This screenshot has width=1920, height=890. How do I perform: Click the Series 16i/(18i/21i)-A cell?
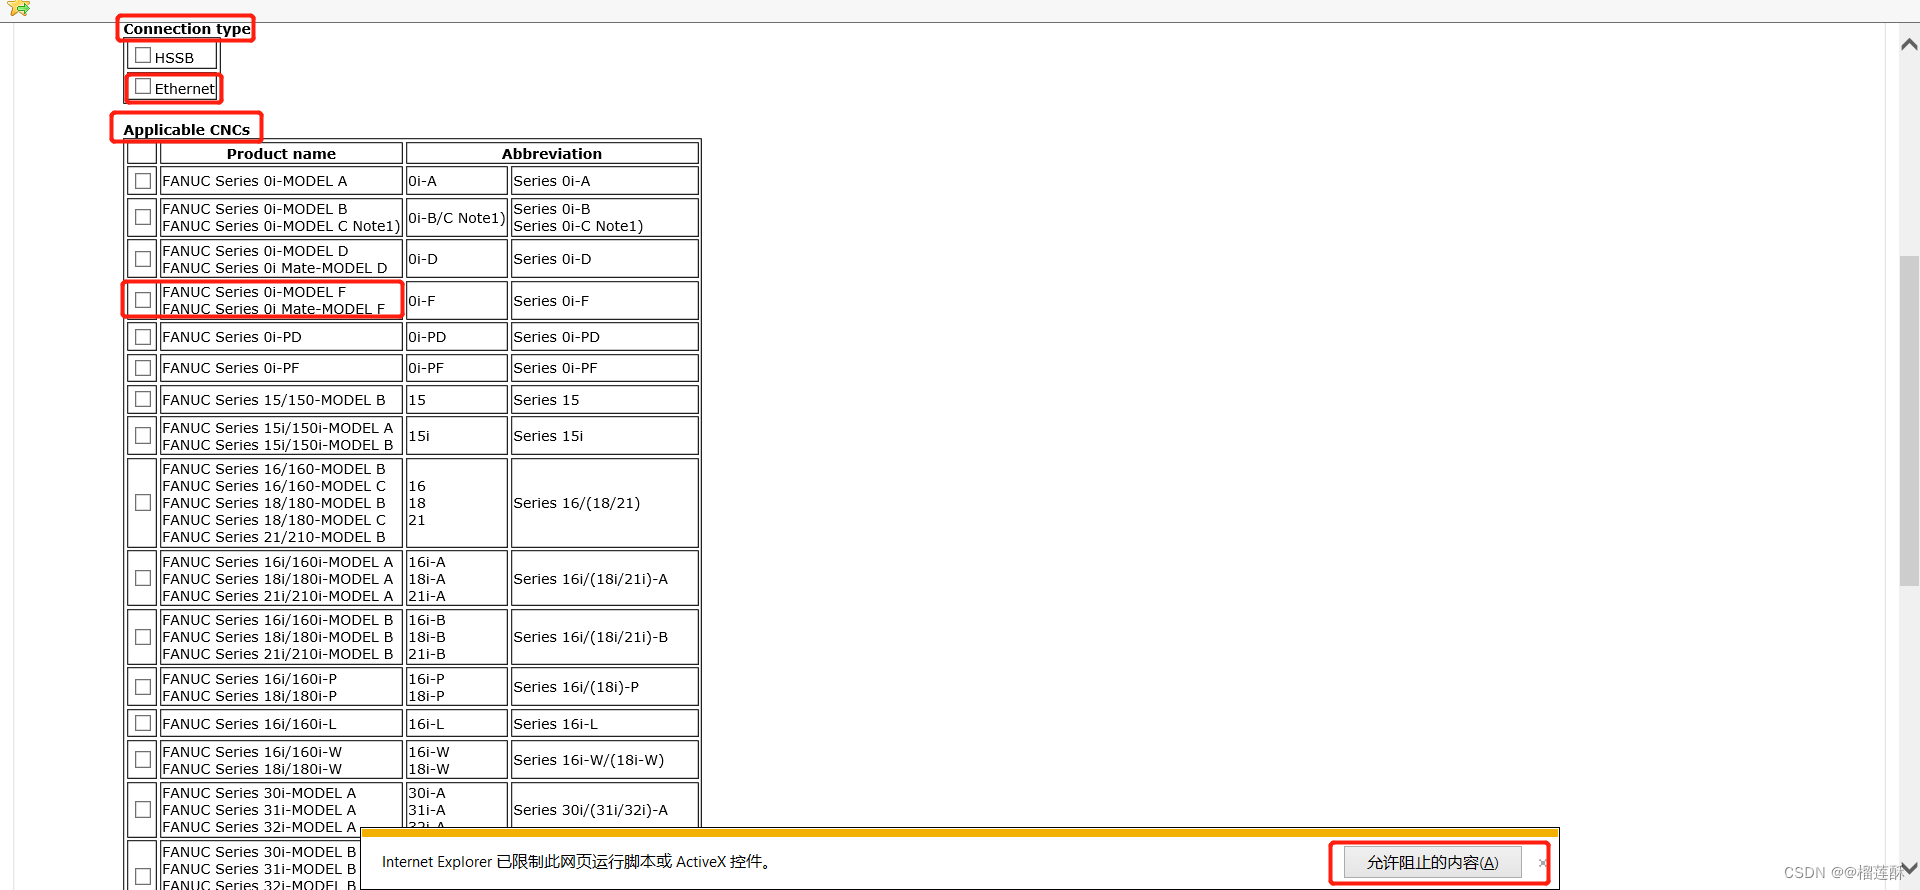click(604, 578)
